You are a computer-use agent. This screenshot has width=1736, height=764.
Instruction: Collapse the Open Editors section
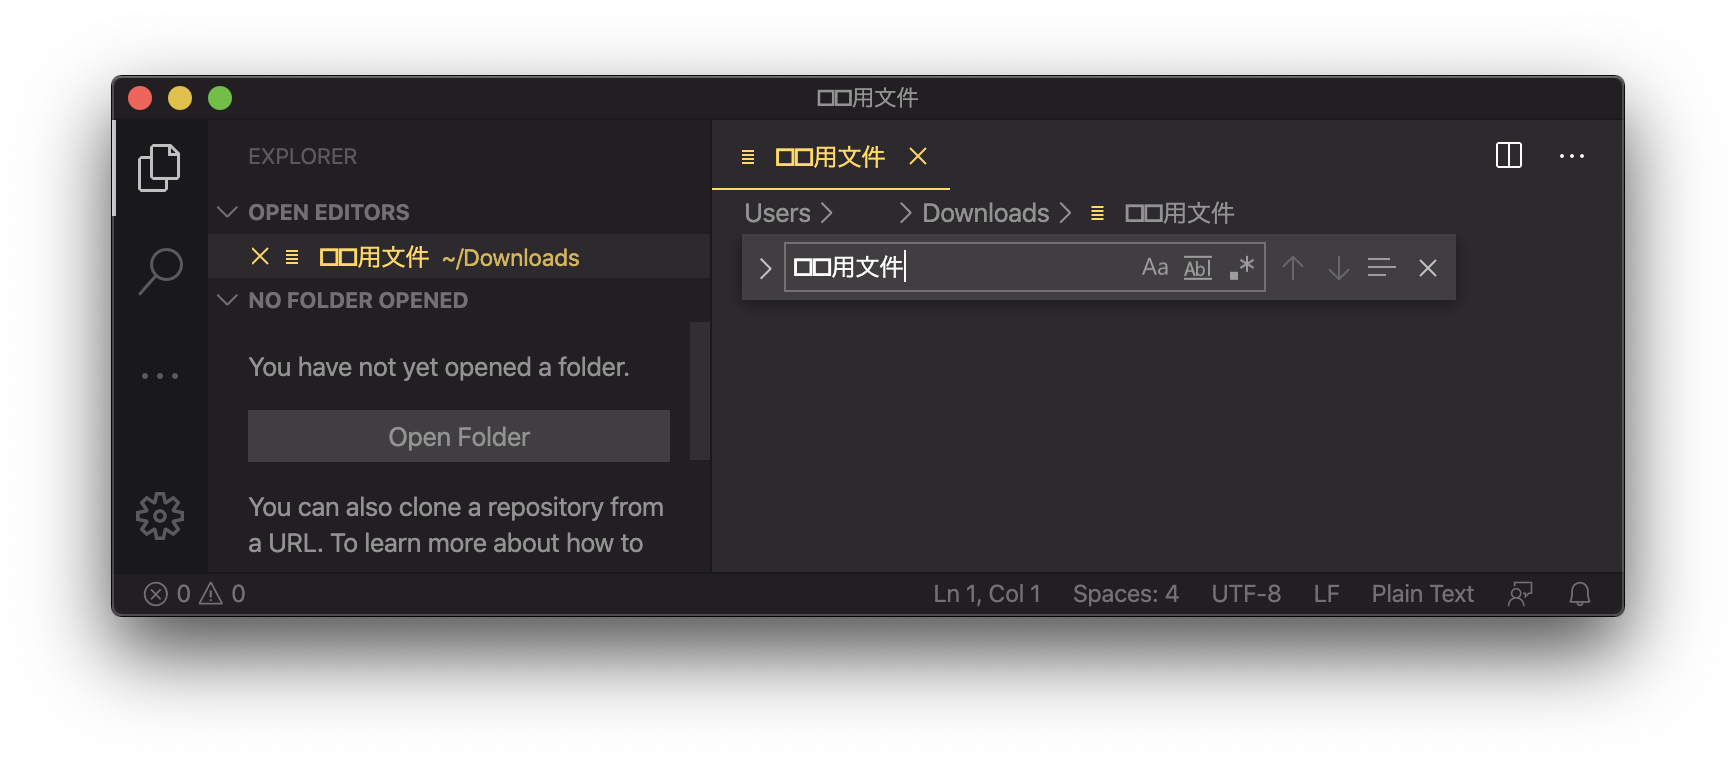227,211
